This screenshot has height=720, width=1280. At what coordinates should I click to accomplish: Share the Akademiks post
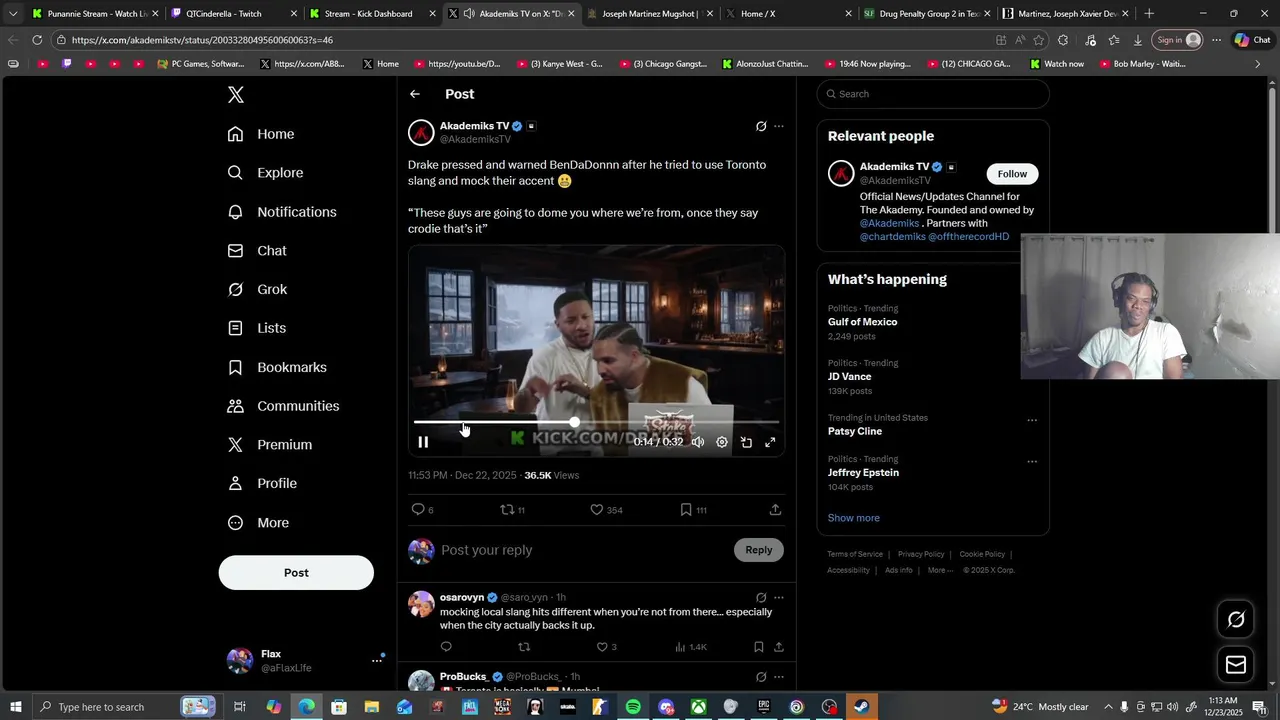(x=775, y=510)
